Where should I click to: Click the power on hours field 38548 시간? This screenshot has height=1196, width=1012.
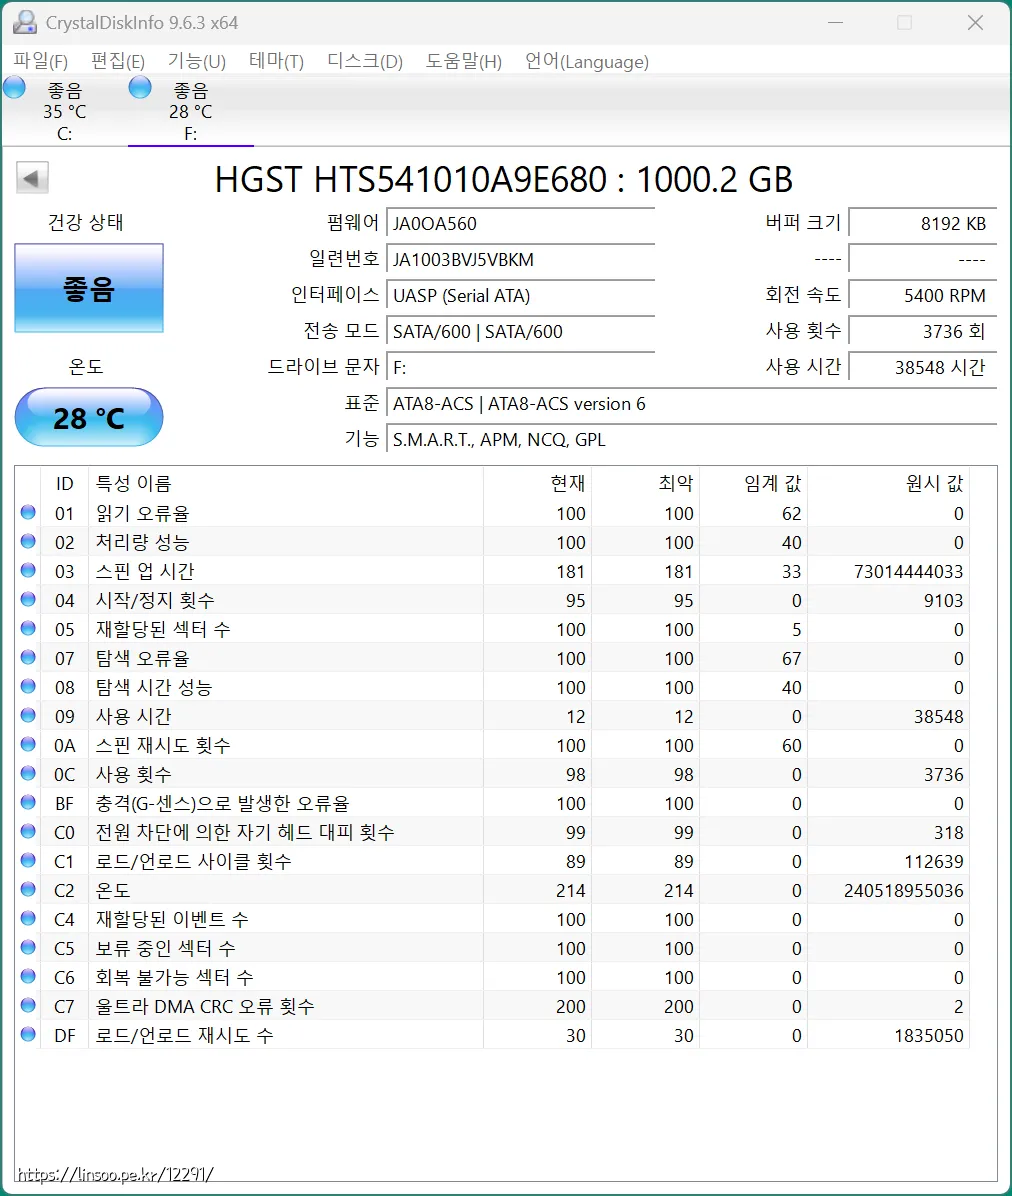tap(923, 367)
